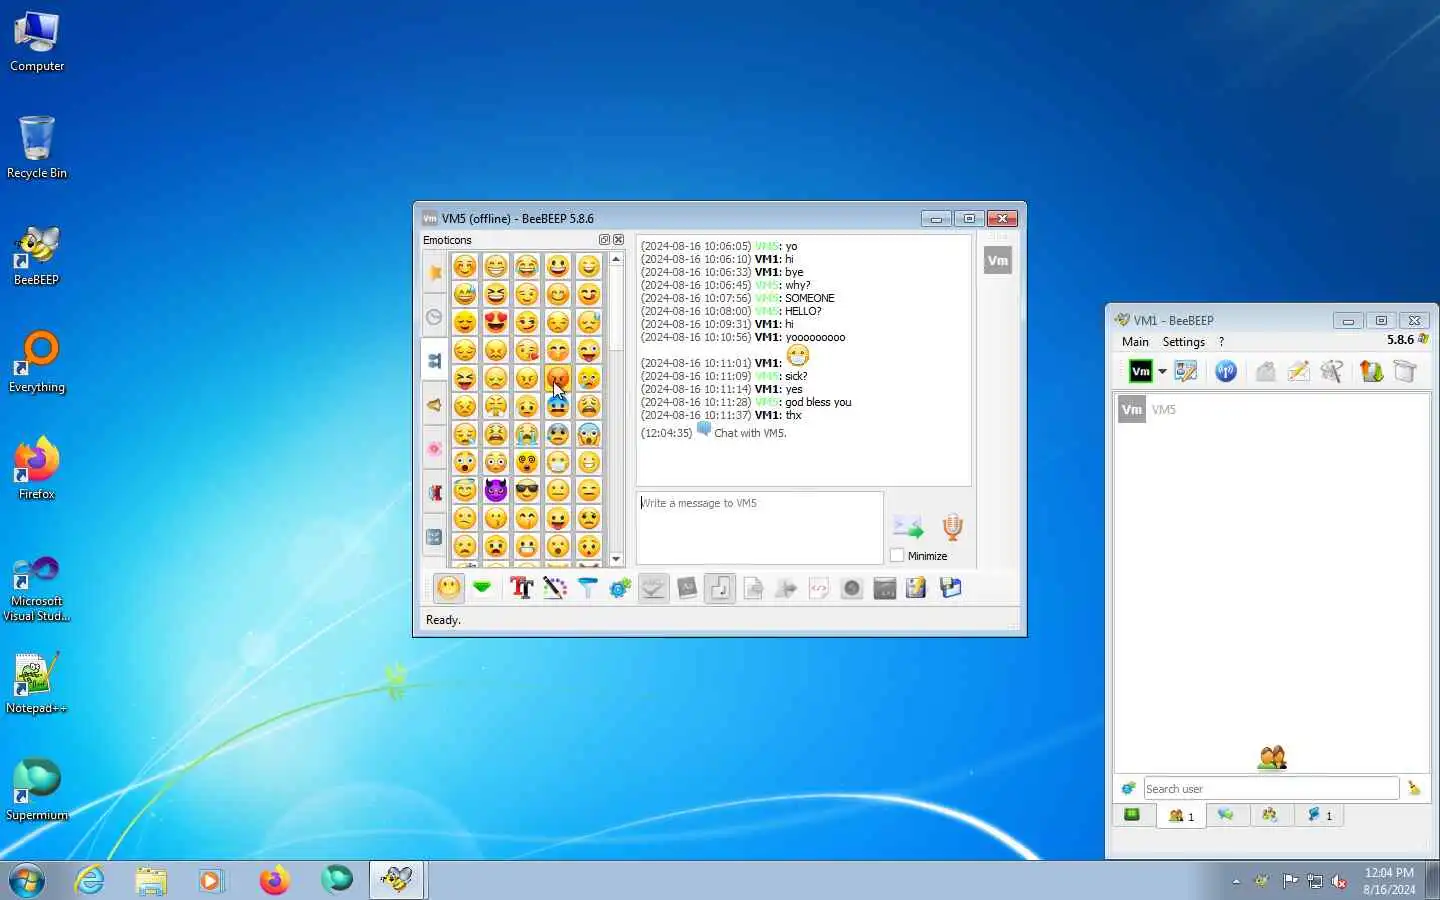Screen dimensions: 1440x900
Task: Open chat settings gear icon
Action: (x=620, y=588)
